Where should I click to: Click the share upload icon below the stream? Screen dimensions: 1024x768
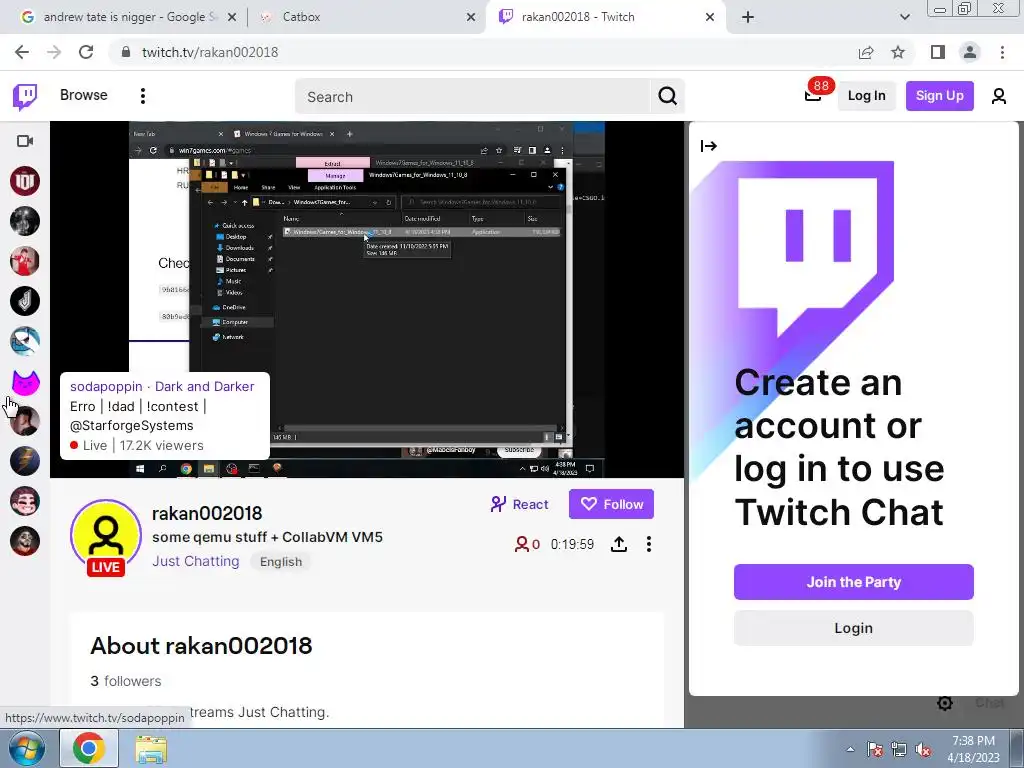[x=618, y=544]
